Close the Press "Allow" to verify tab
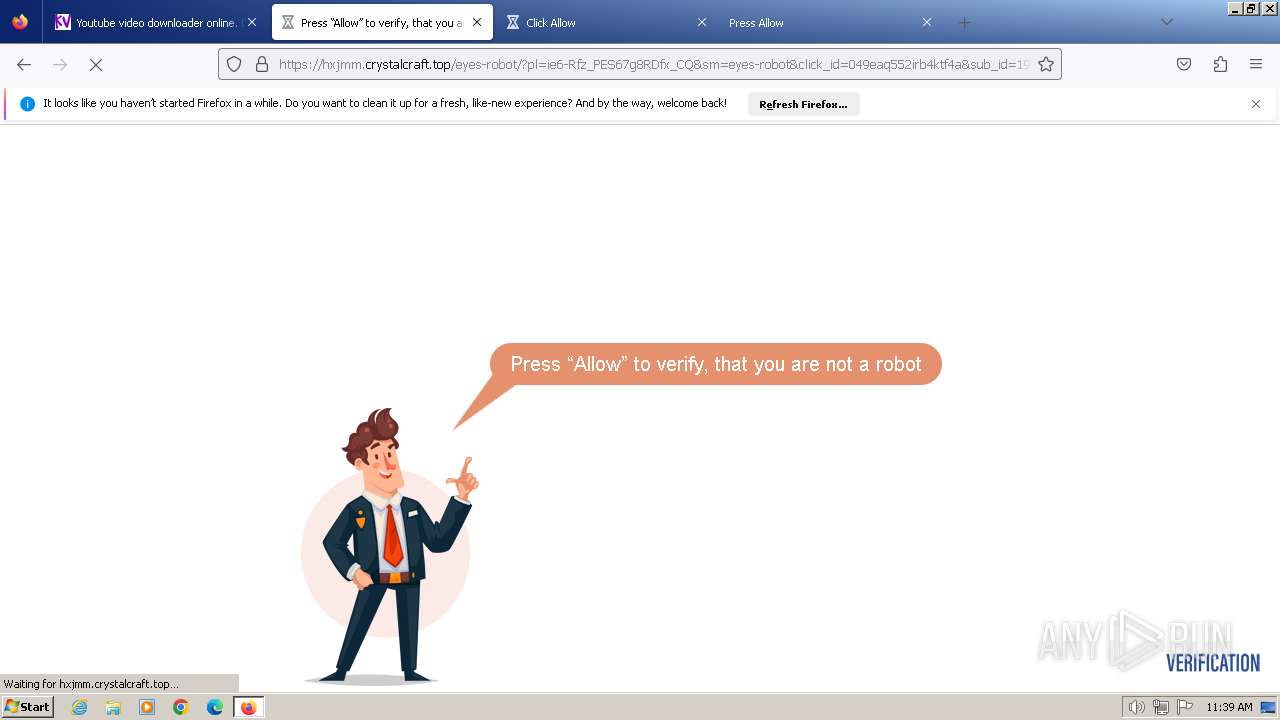The height and width of the screenshot is (720, 1280). click(477, 22)
